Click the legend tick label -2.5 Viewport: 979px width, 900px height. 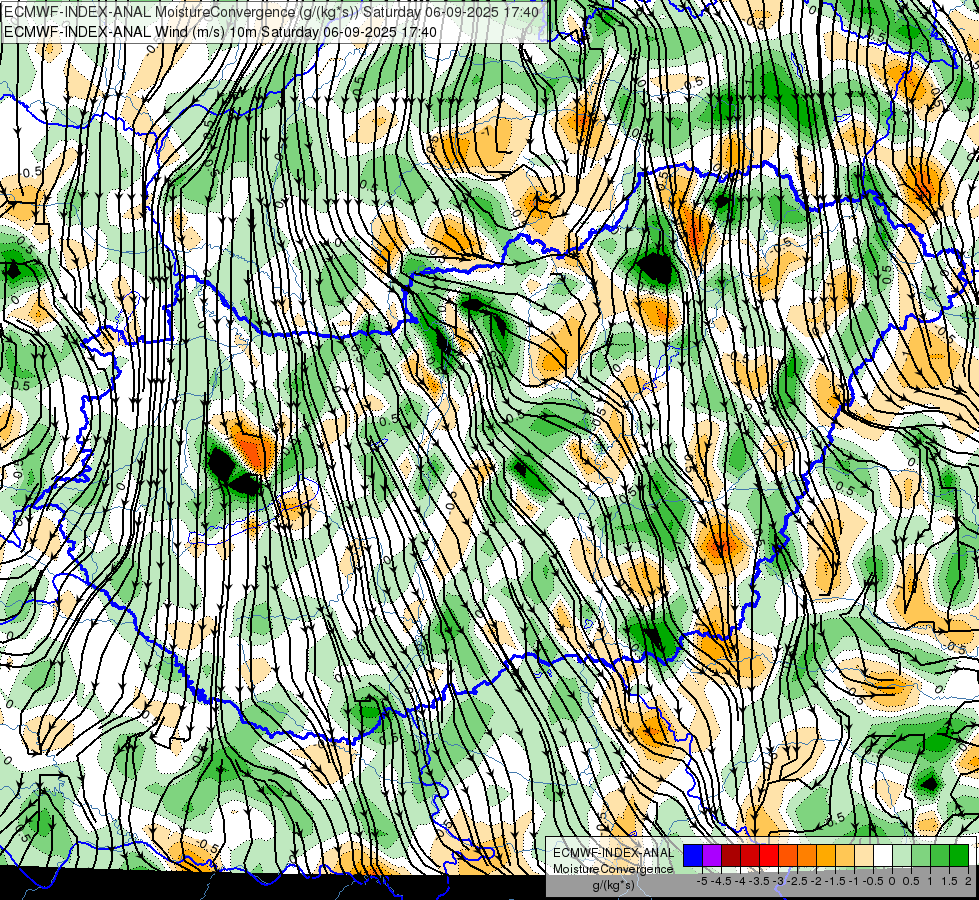coord(797,881)
